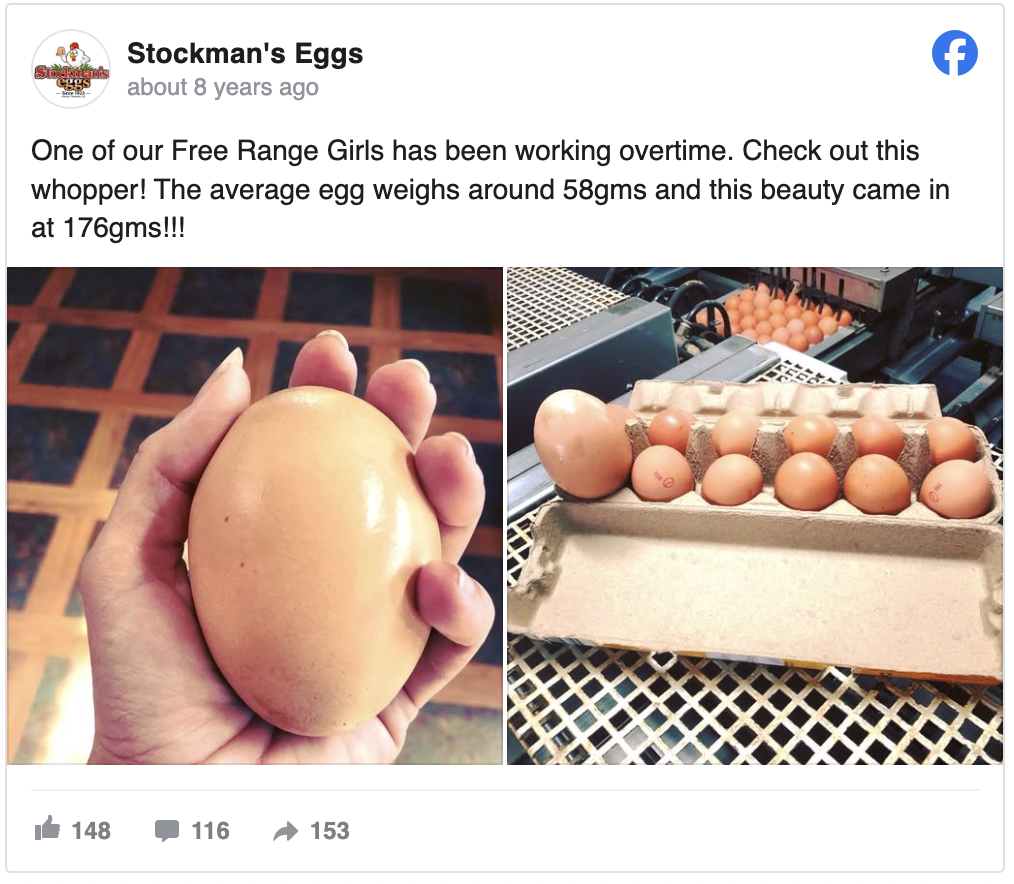Click the 148 likes count
Viewport: 1014px width, 884px height.
91,830
